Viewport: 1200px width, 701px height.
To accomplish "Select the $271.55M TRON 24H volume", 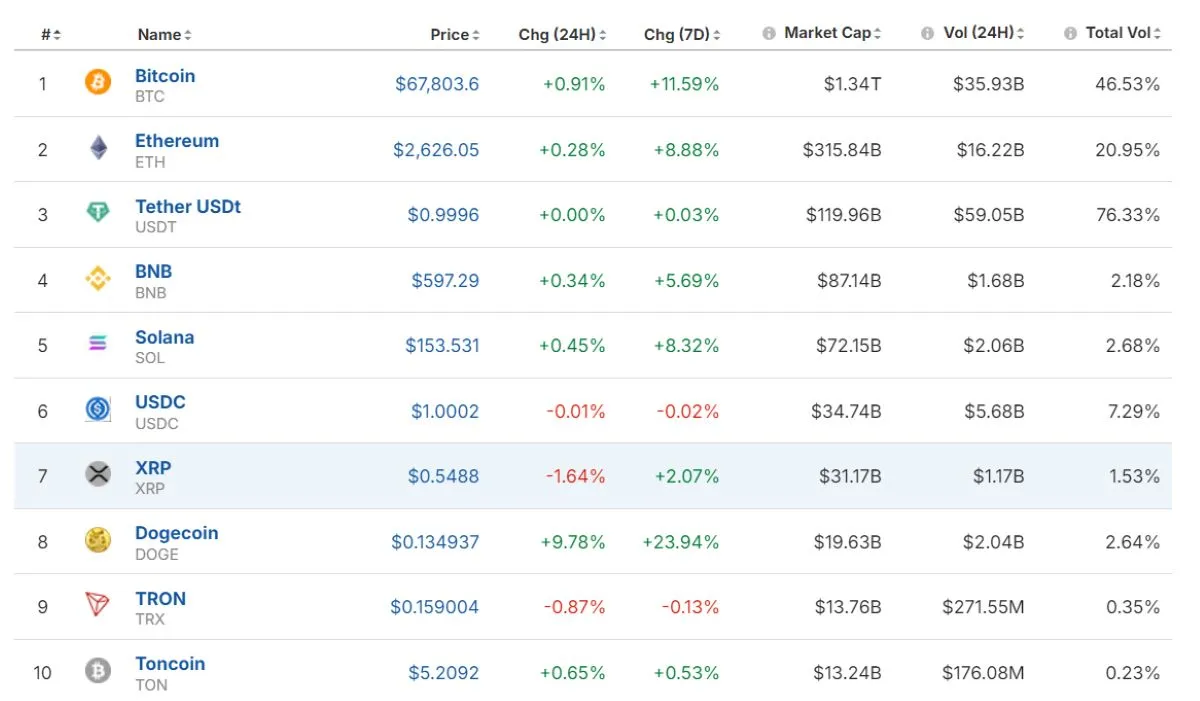I will tap(983, 607).
